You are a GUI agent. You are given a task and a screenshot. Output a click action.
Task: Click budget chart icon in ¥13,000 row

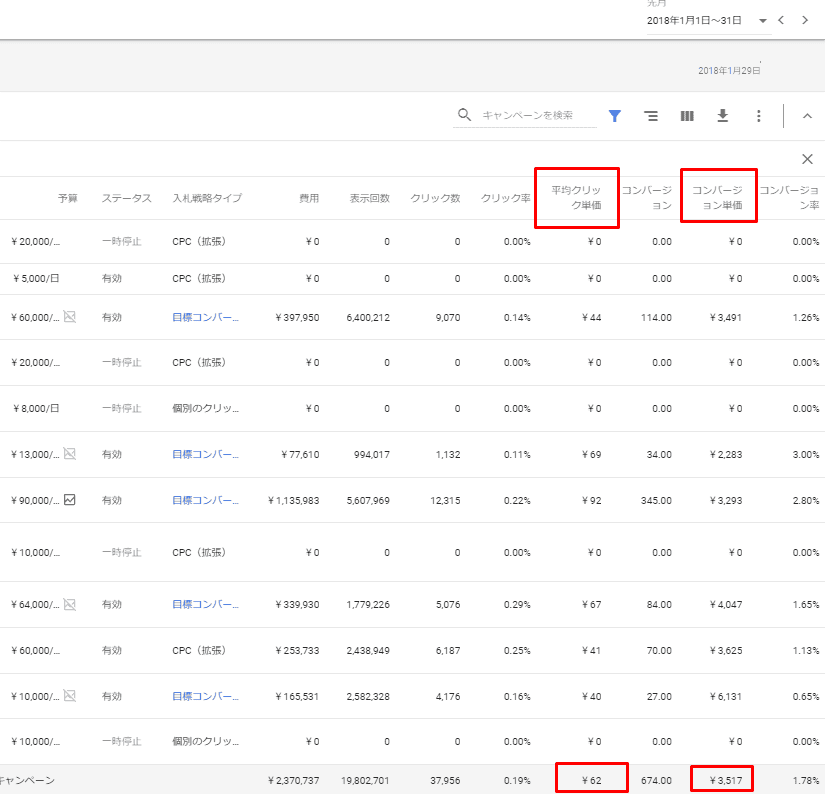[70, 454]
